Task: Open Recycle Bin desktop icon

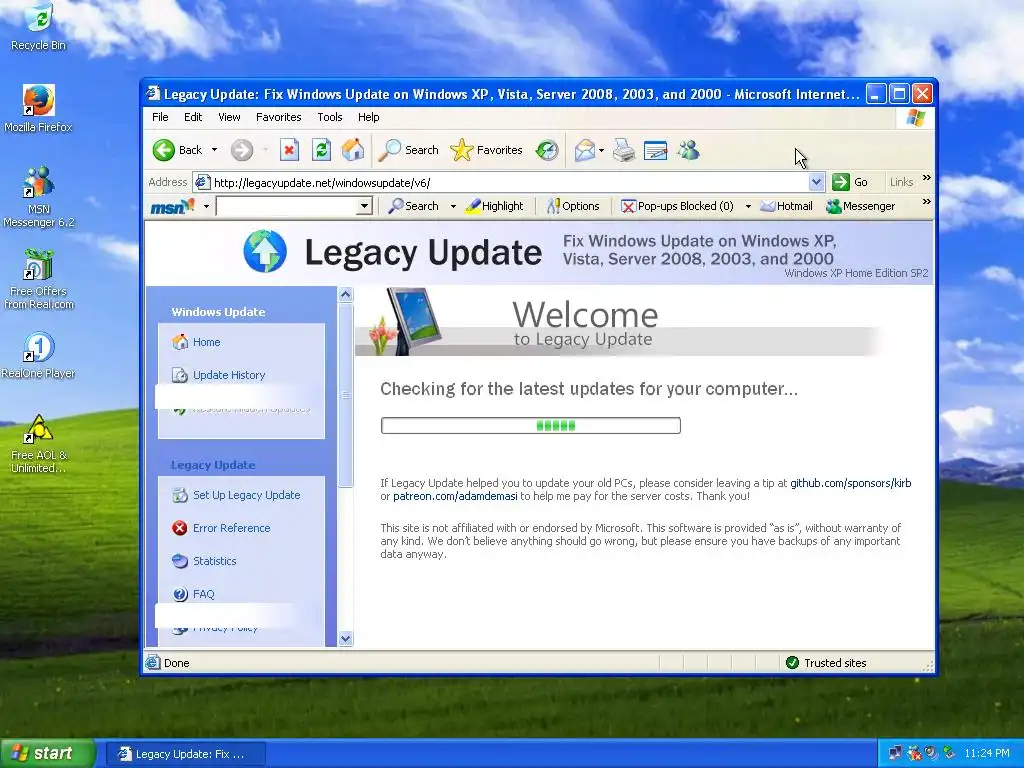Action: (x=39, y=27)
